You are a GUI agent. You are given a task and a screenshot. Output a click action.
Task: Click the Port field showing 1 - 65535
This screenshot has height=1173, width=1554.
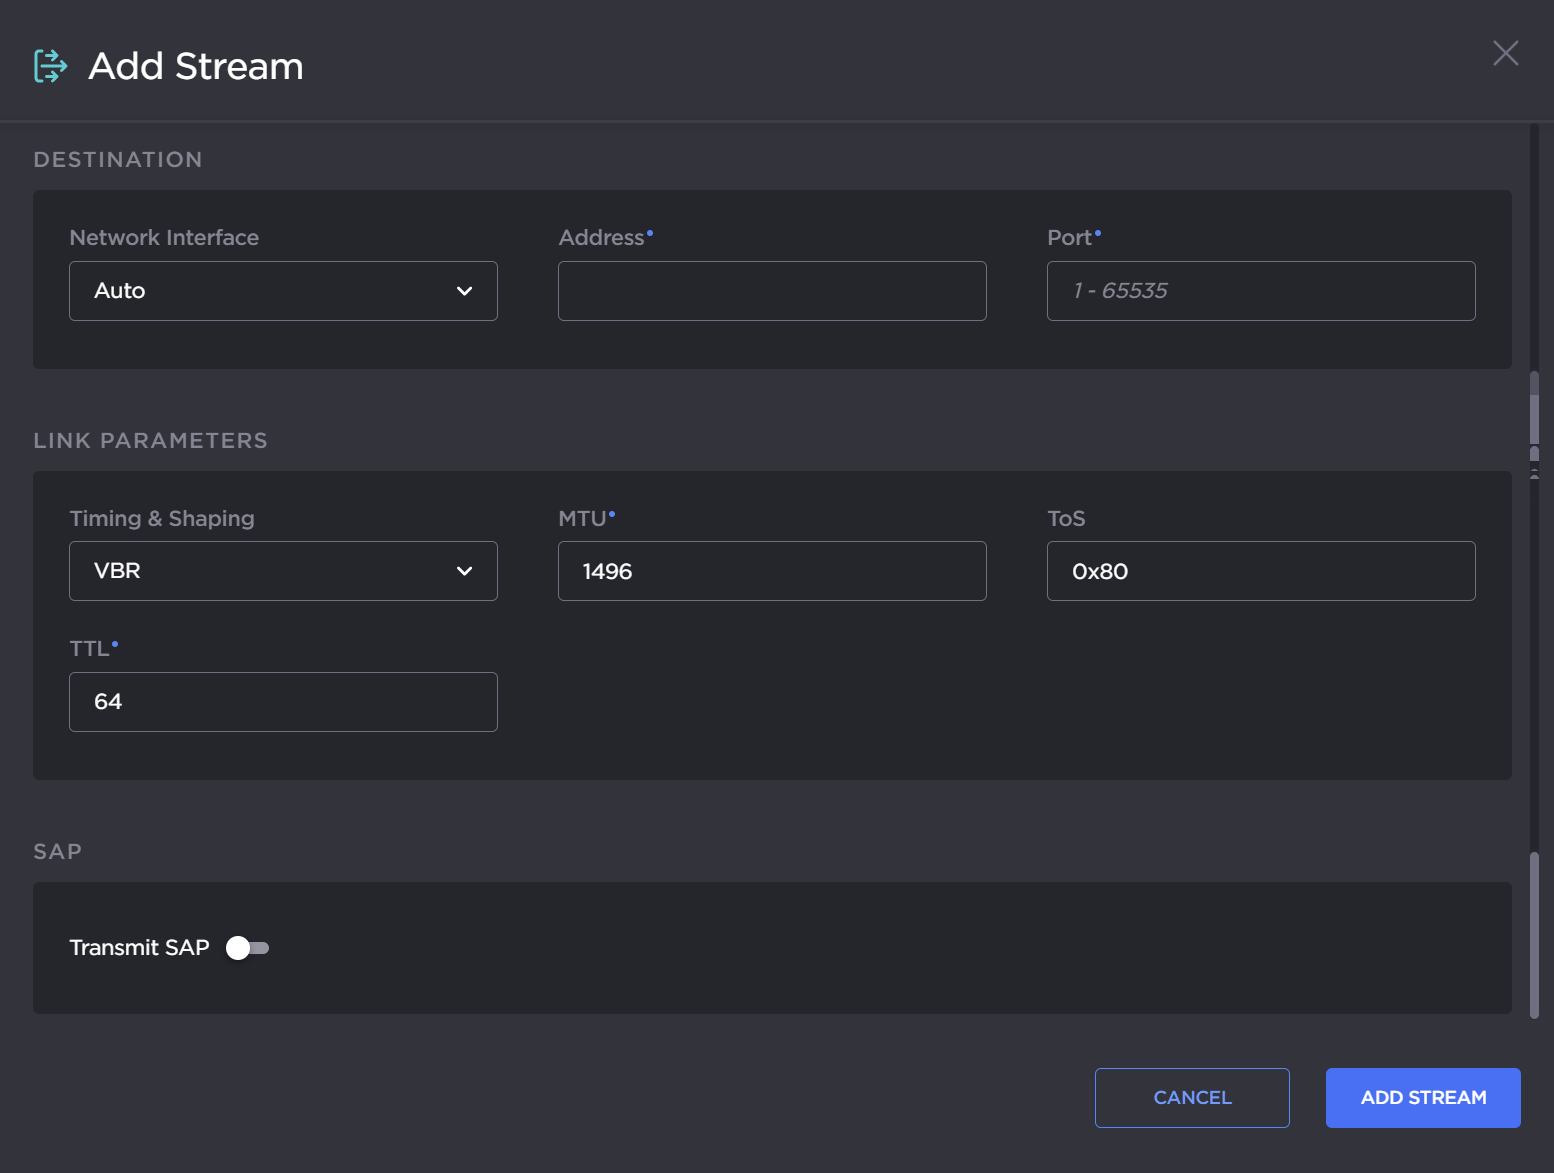[1260, 291]
